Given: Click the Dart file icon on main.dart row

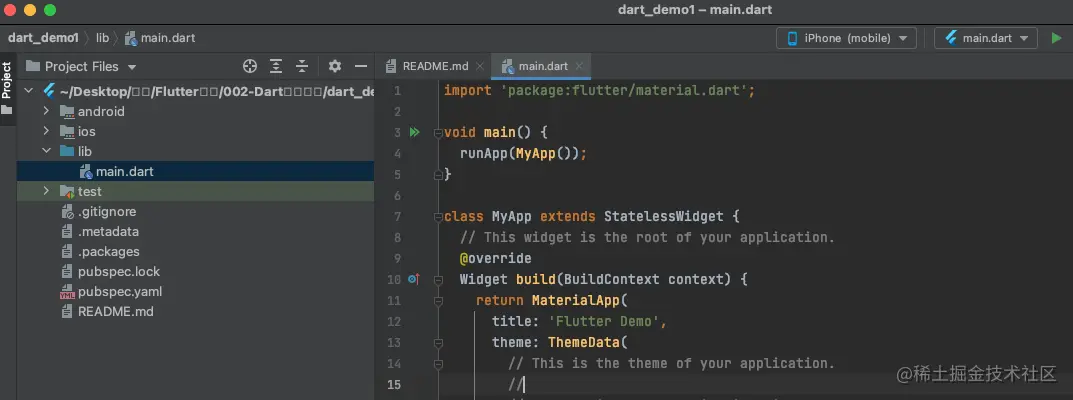Looking at the screenshot, I should coord(86,172).
